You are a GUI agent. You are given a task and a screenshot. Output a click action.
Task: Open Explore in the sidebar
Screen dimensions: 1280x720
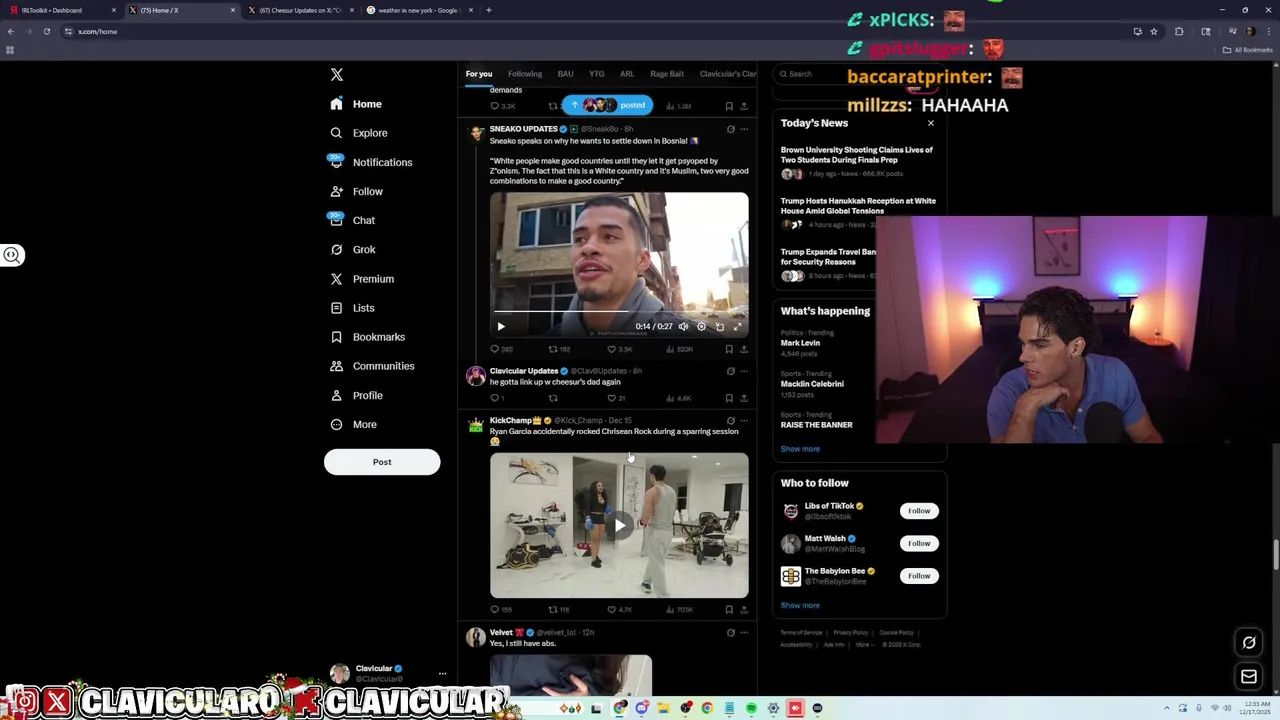(358, 133)
